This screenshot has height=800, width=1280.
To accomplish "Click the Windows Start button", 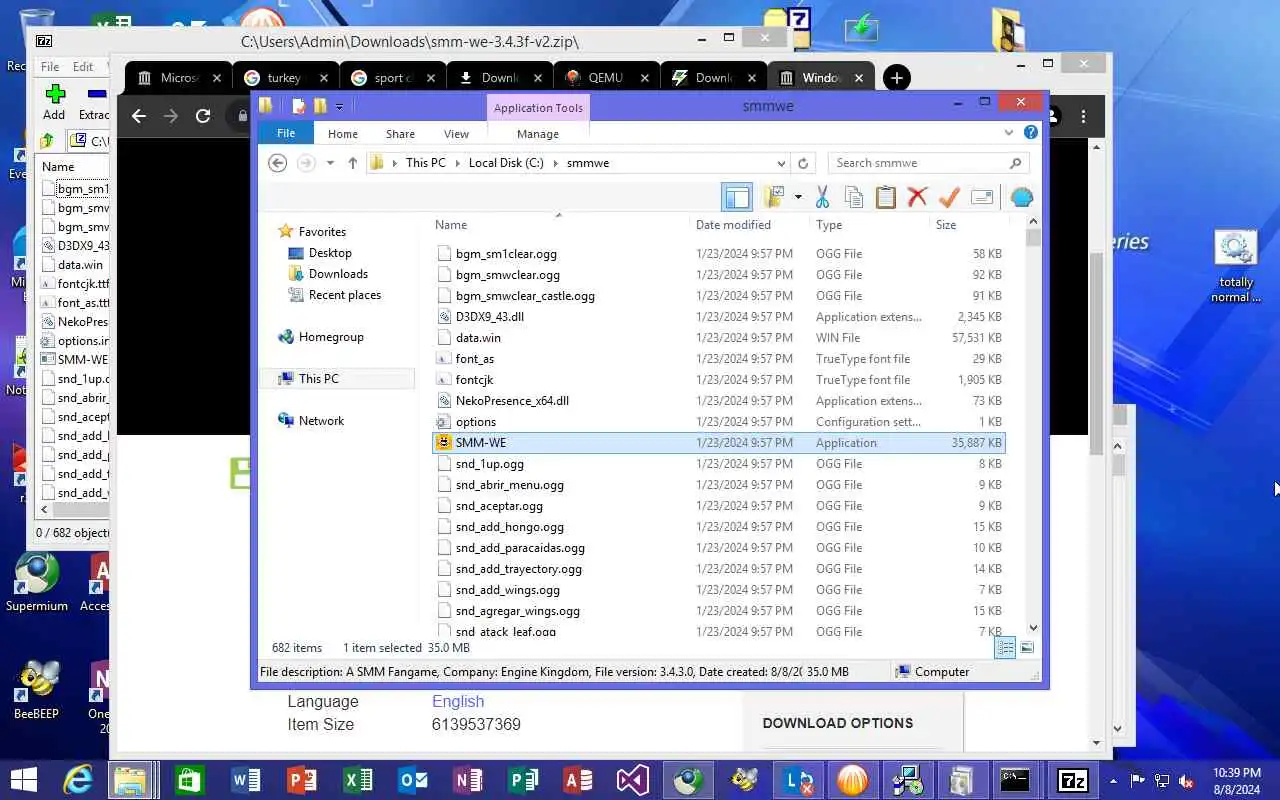I will pos(23,780).
